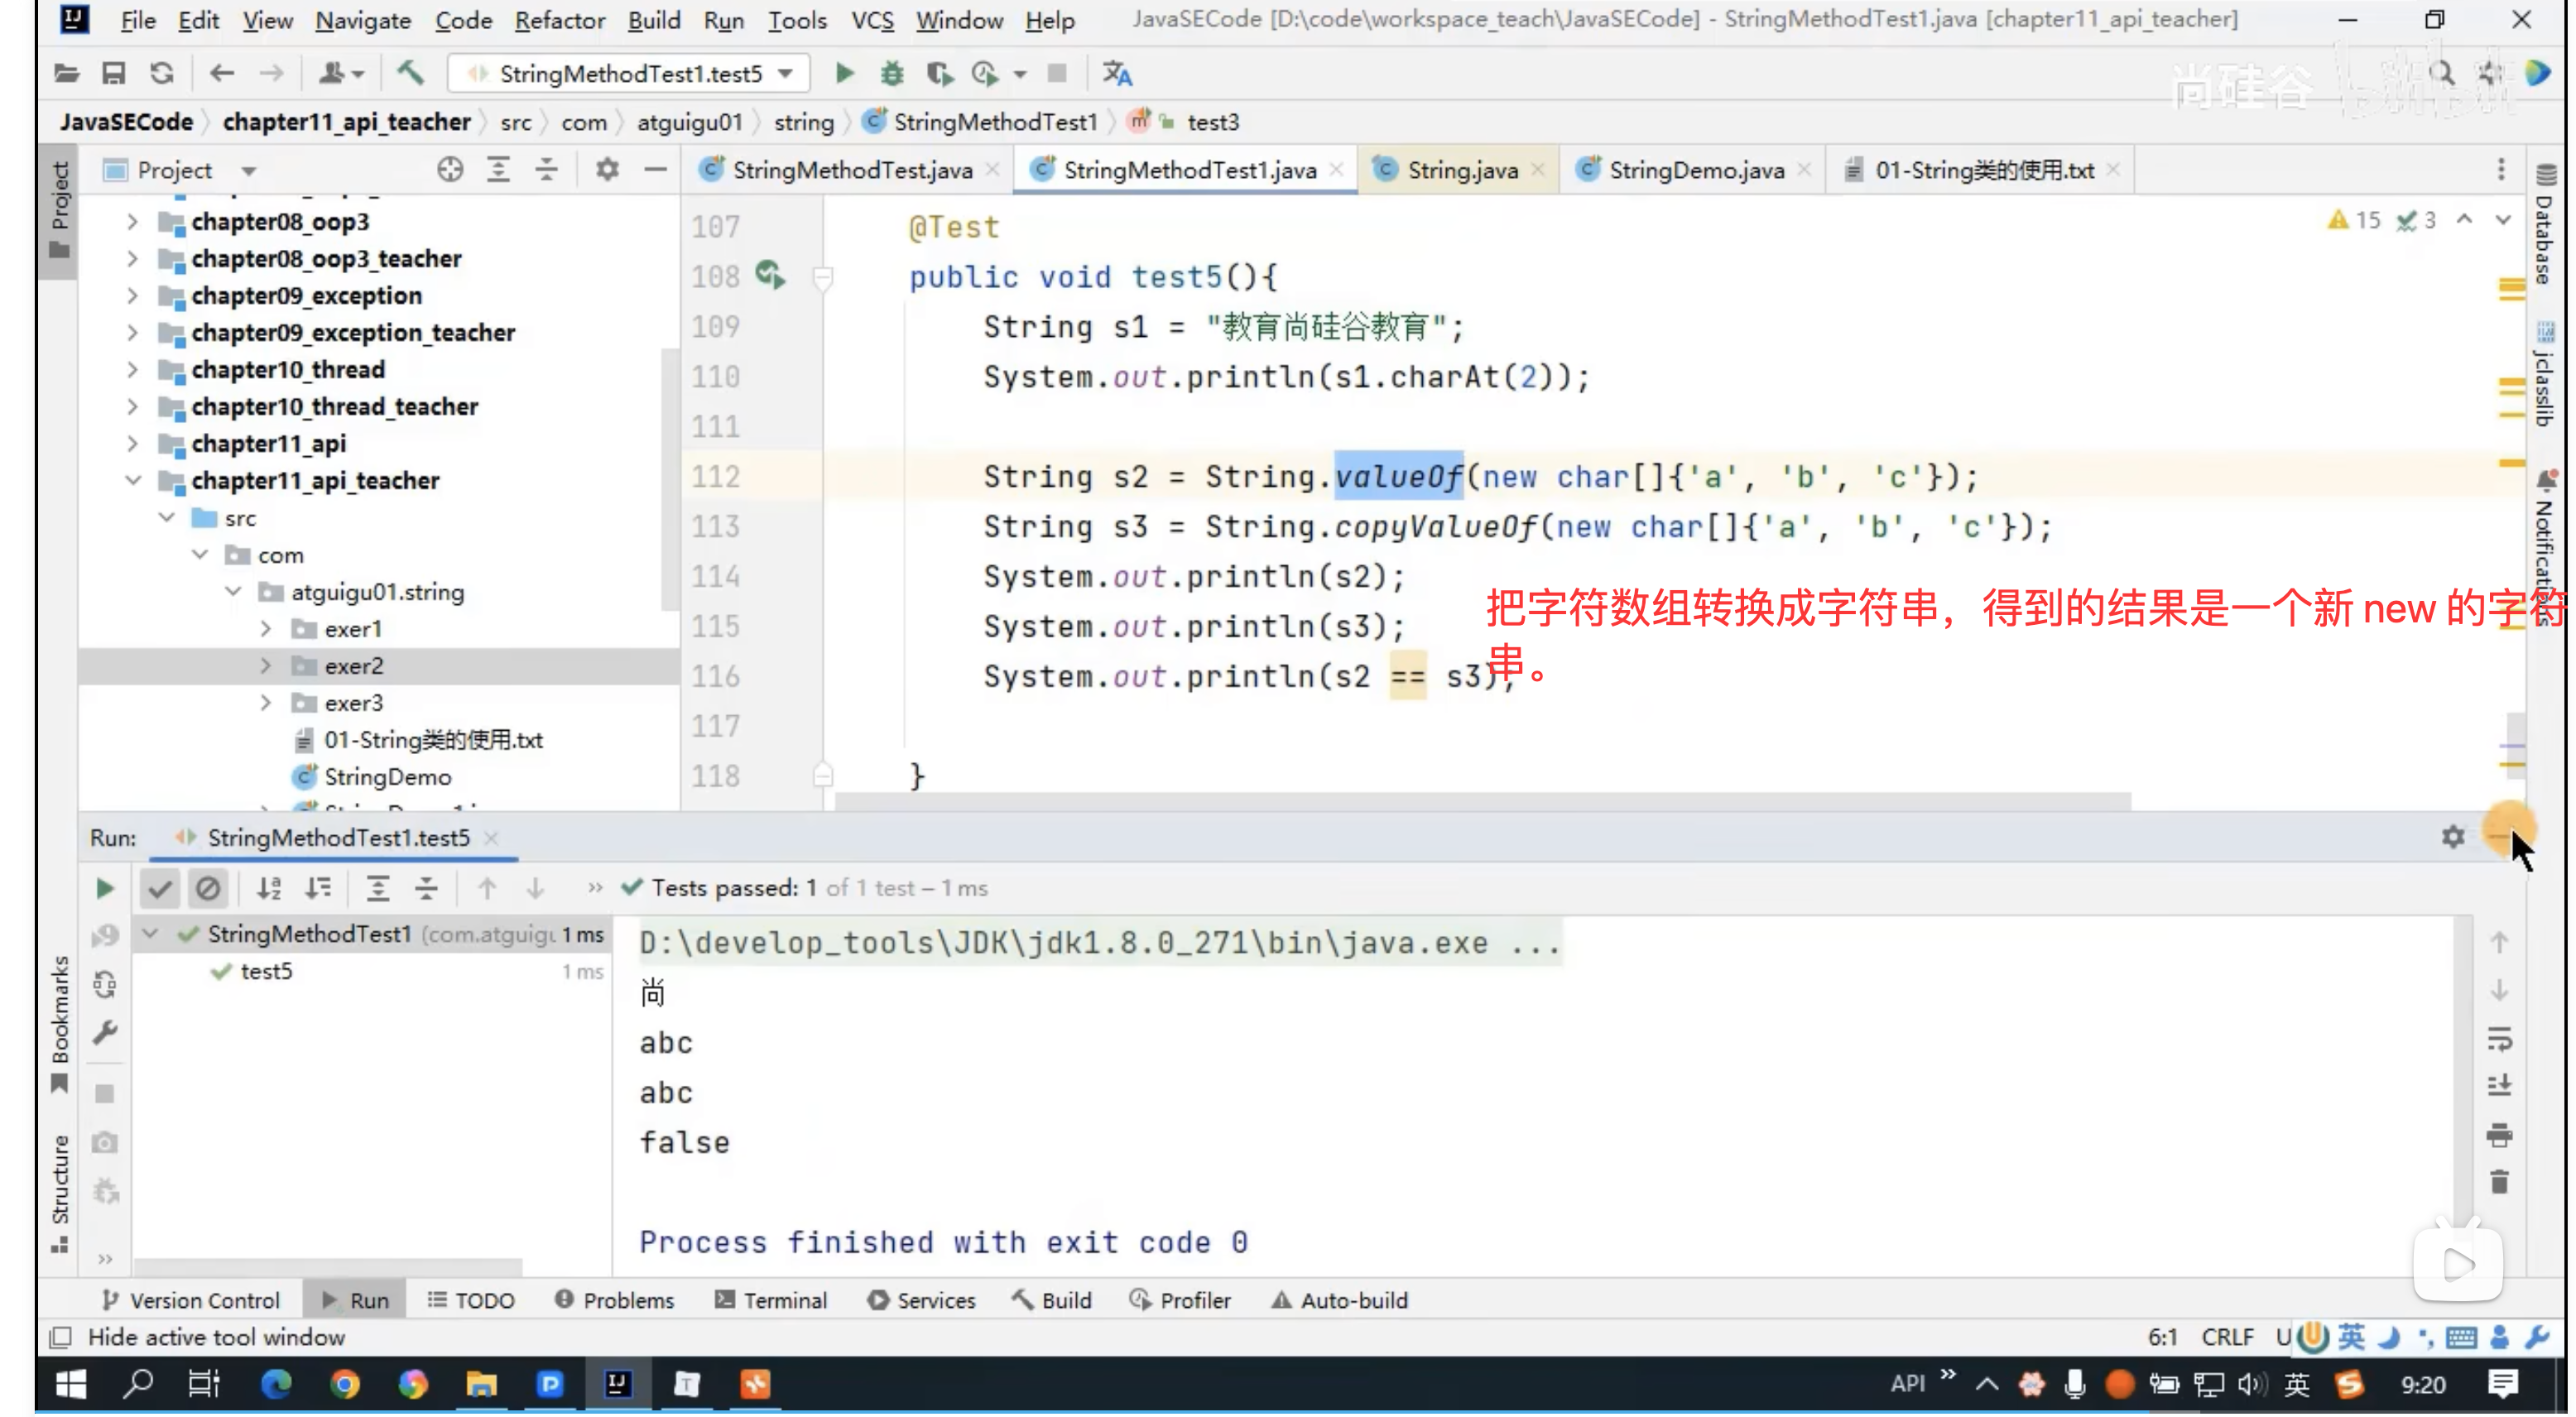Switch to the StringDemo.java tab
Image resolution: width=2576 pixels, height=1417 pixels.
1695,170
